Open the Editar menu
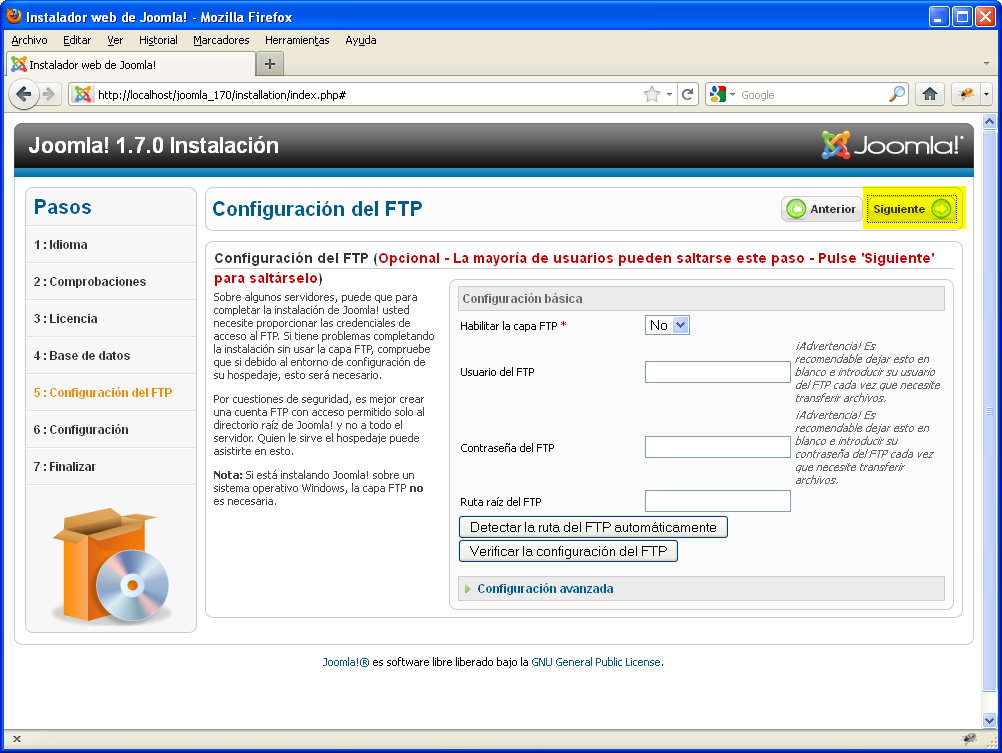This screenshot has width=1002, height=753. [77, 40]
